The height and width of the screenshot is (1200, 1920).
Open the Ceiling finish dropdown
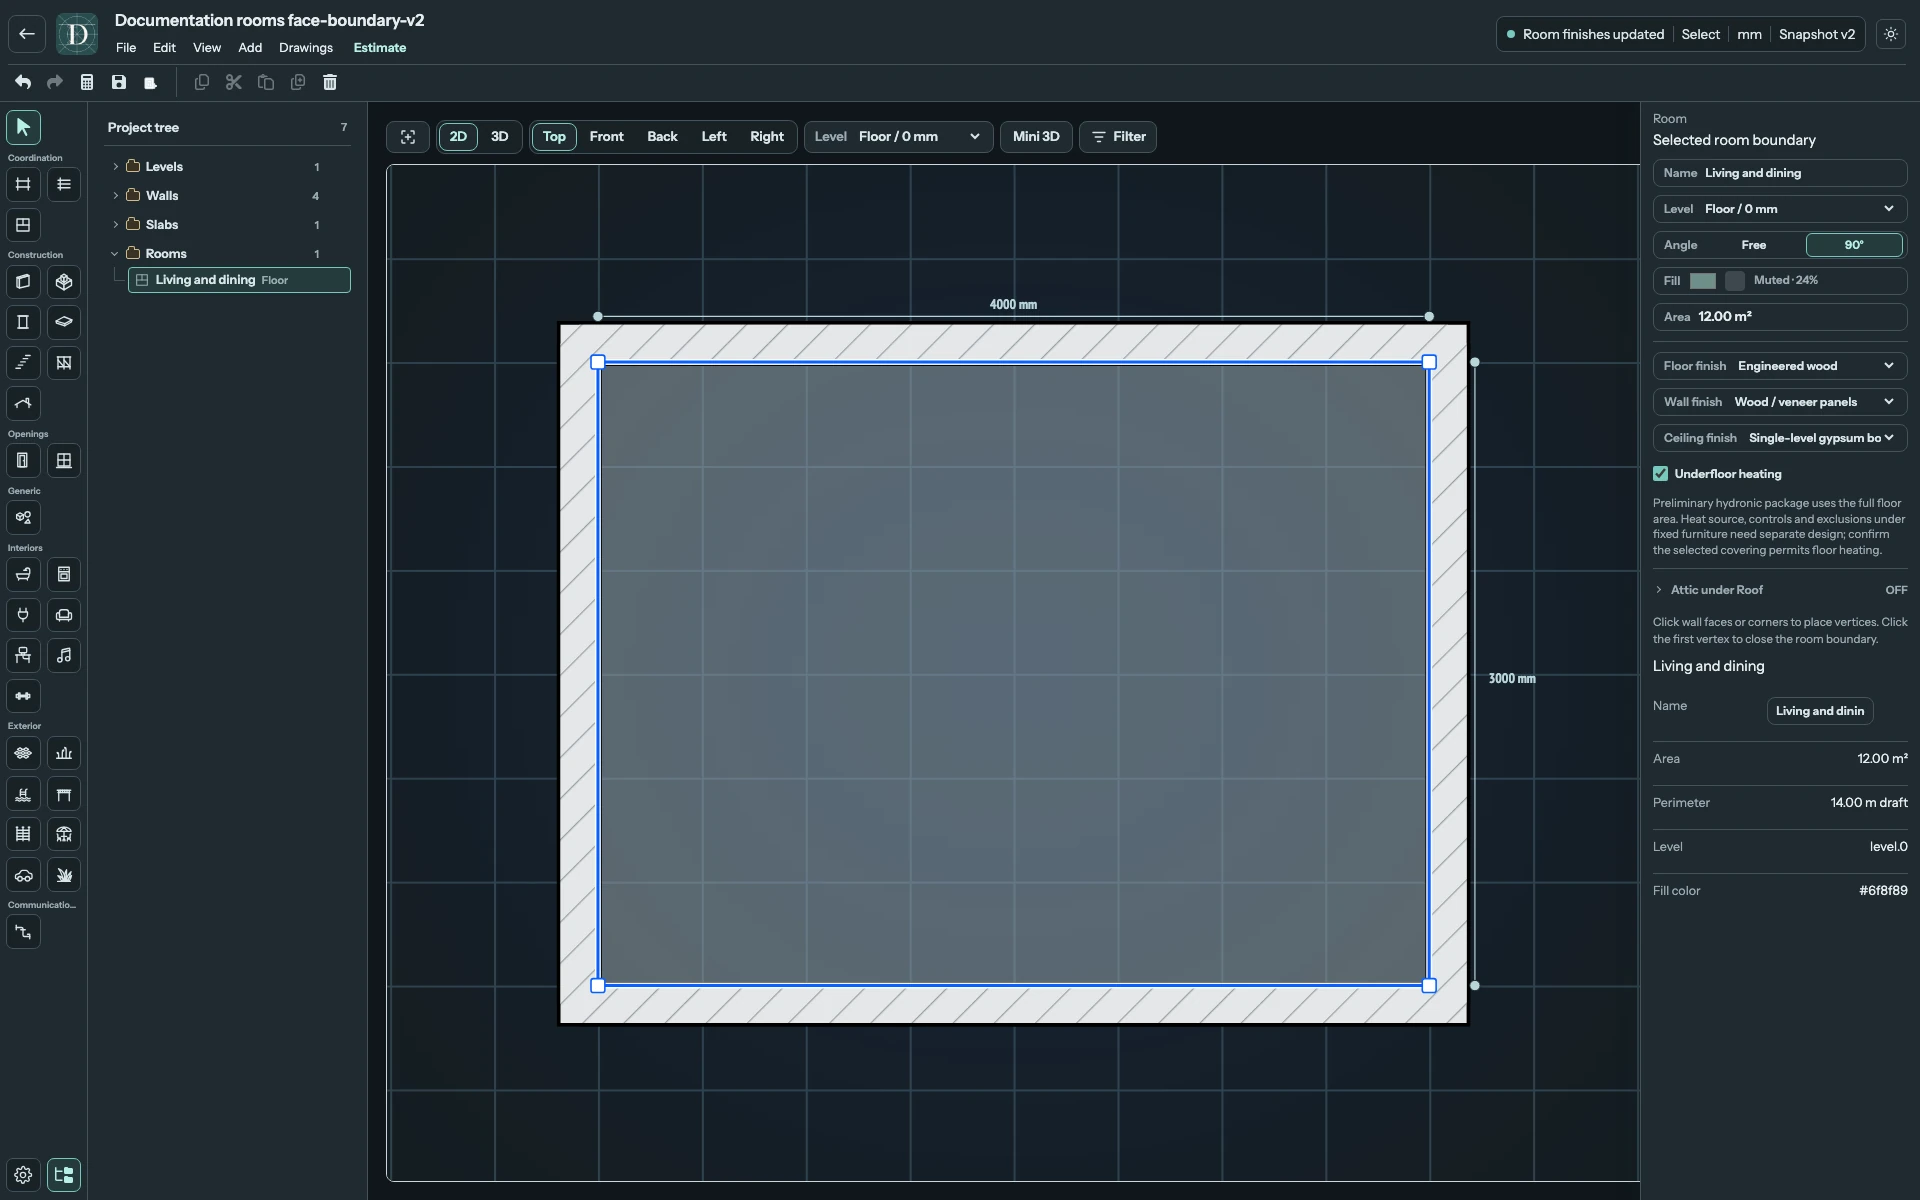[x=1780, y=438]
